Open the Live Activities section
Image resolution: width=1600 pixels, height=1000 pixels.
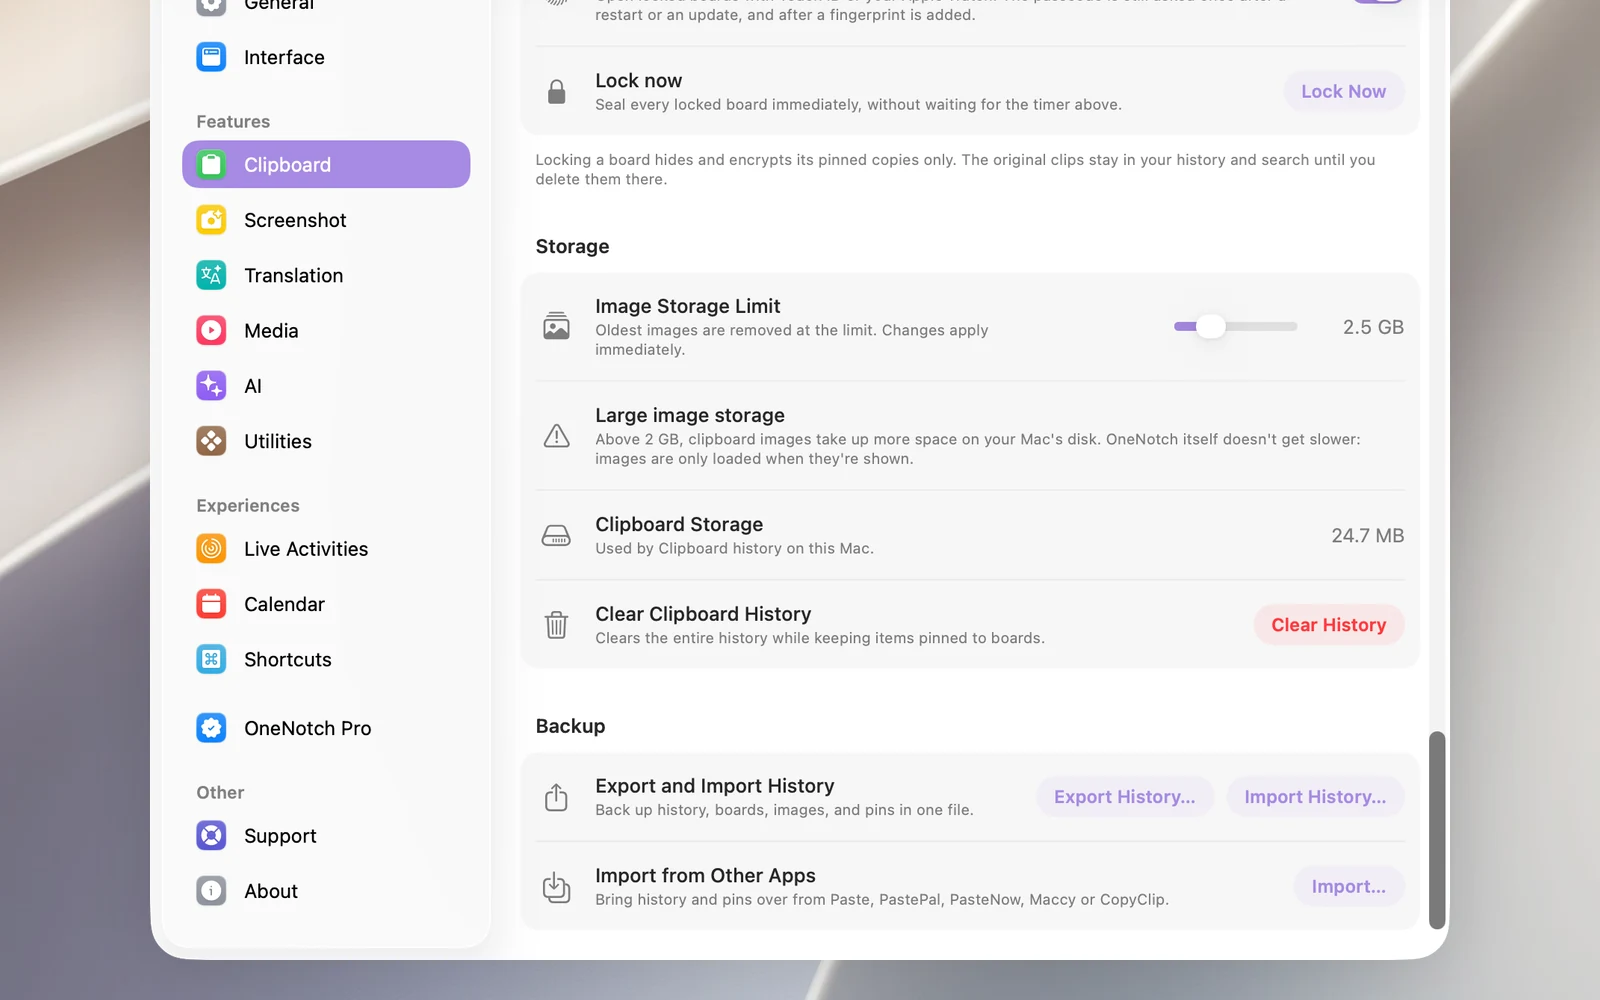[326, 548]
